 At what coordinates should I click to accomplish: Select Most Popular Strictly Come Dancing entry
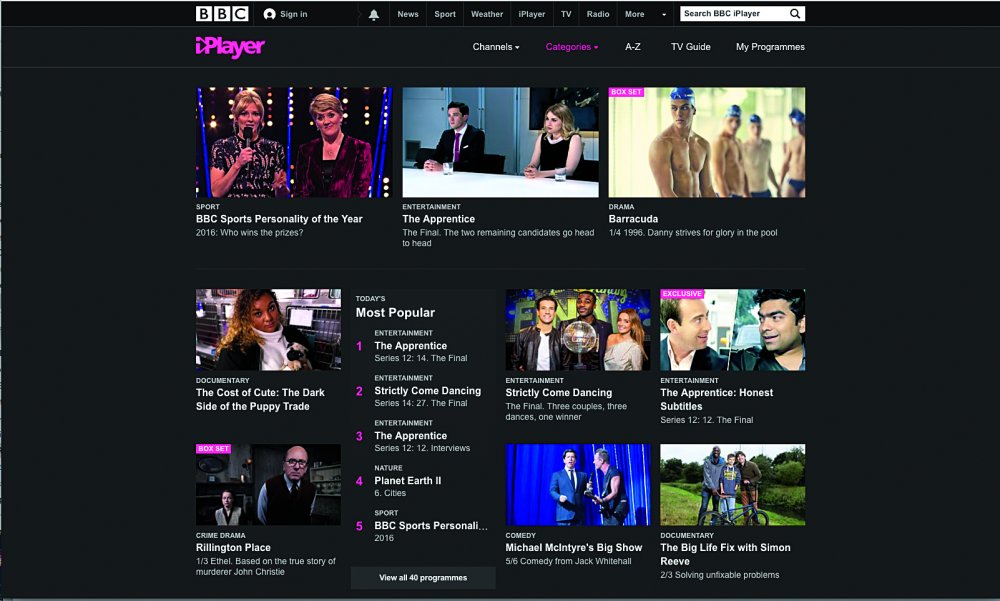pyautogui.click(x=427, y=390)
